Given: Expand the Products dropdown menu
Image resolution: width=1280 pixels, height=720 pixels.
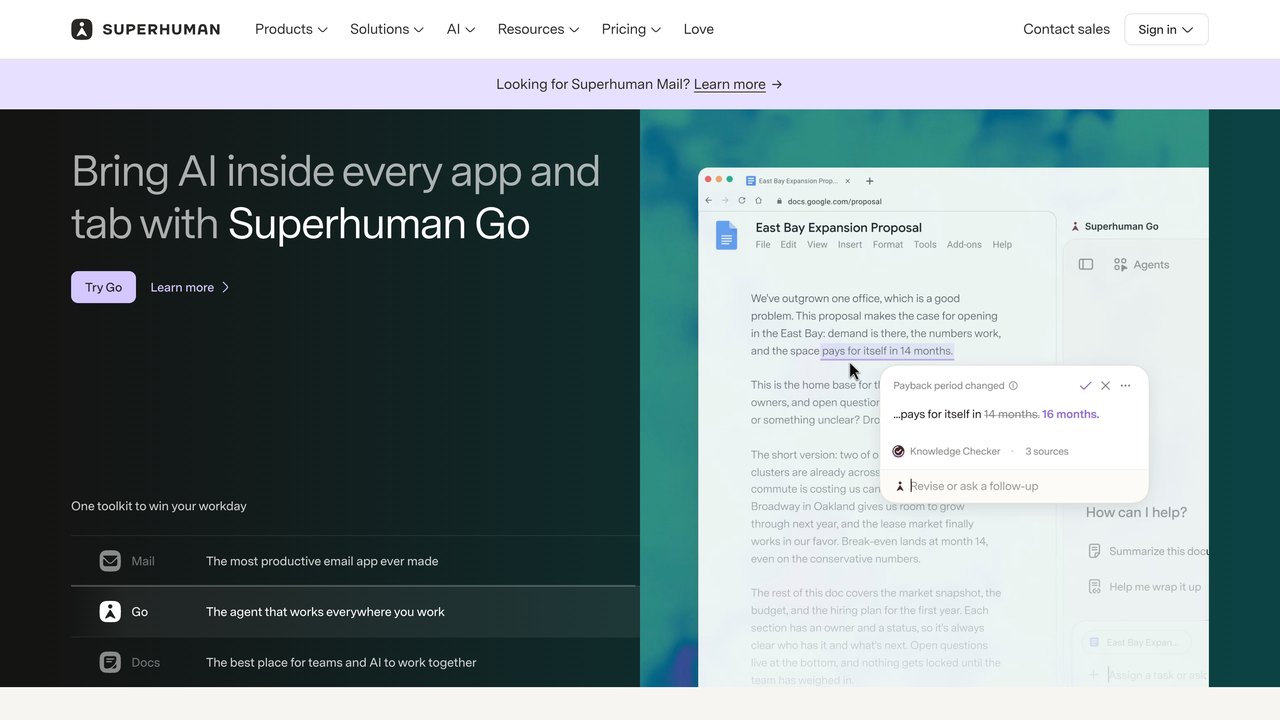Looking at the screenshot, I should tap(291, 29).
